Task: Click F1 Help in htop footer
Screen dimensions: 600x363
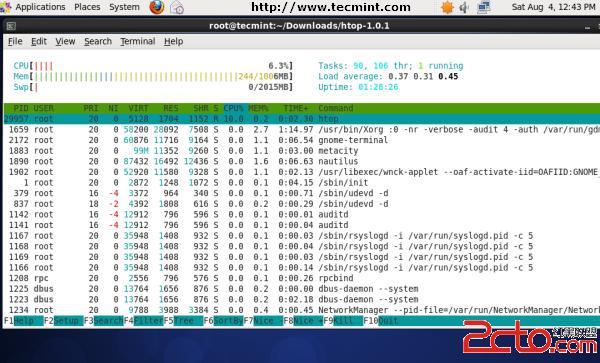Action: pyautogui.click(x=23, y=321)
